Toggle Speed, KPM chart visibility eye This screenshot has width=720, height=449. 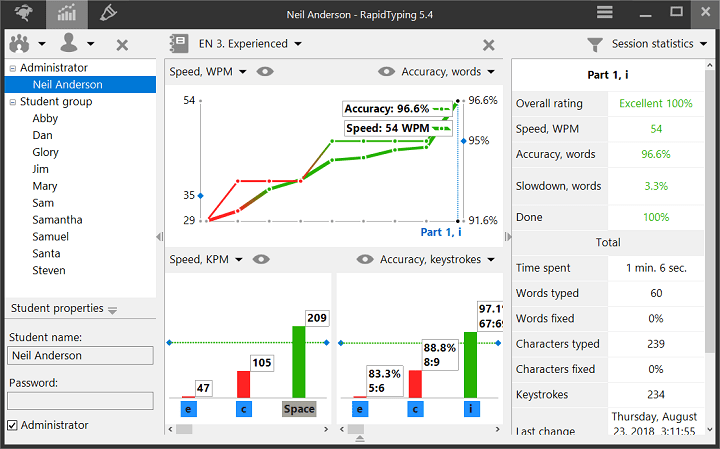[261, 259]
